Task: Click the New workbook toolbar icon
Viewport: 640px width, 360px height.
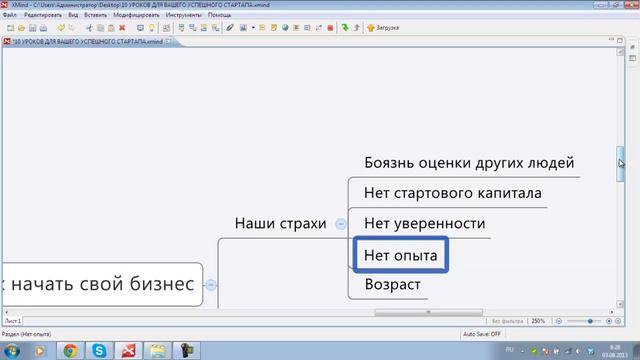Action: pos(11,28)
